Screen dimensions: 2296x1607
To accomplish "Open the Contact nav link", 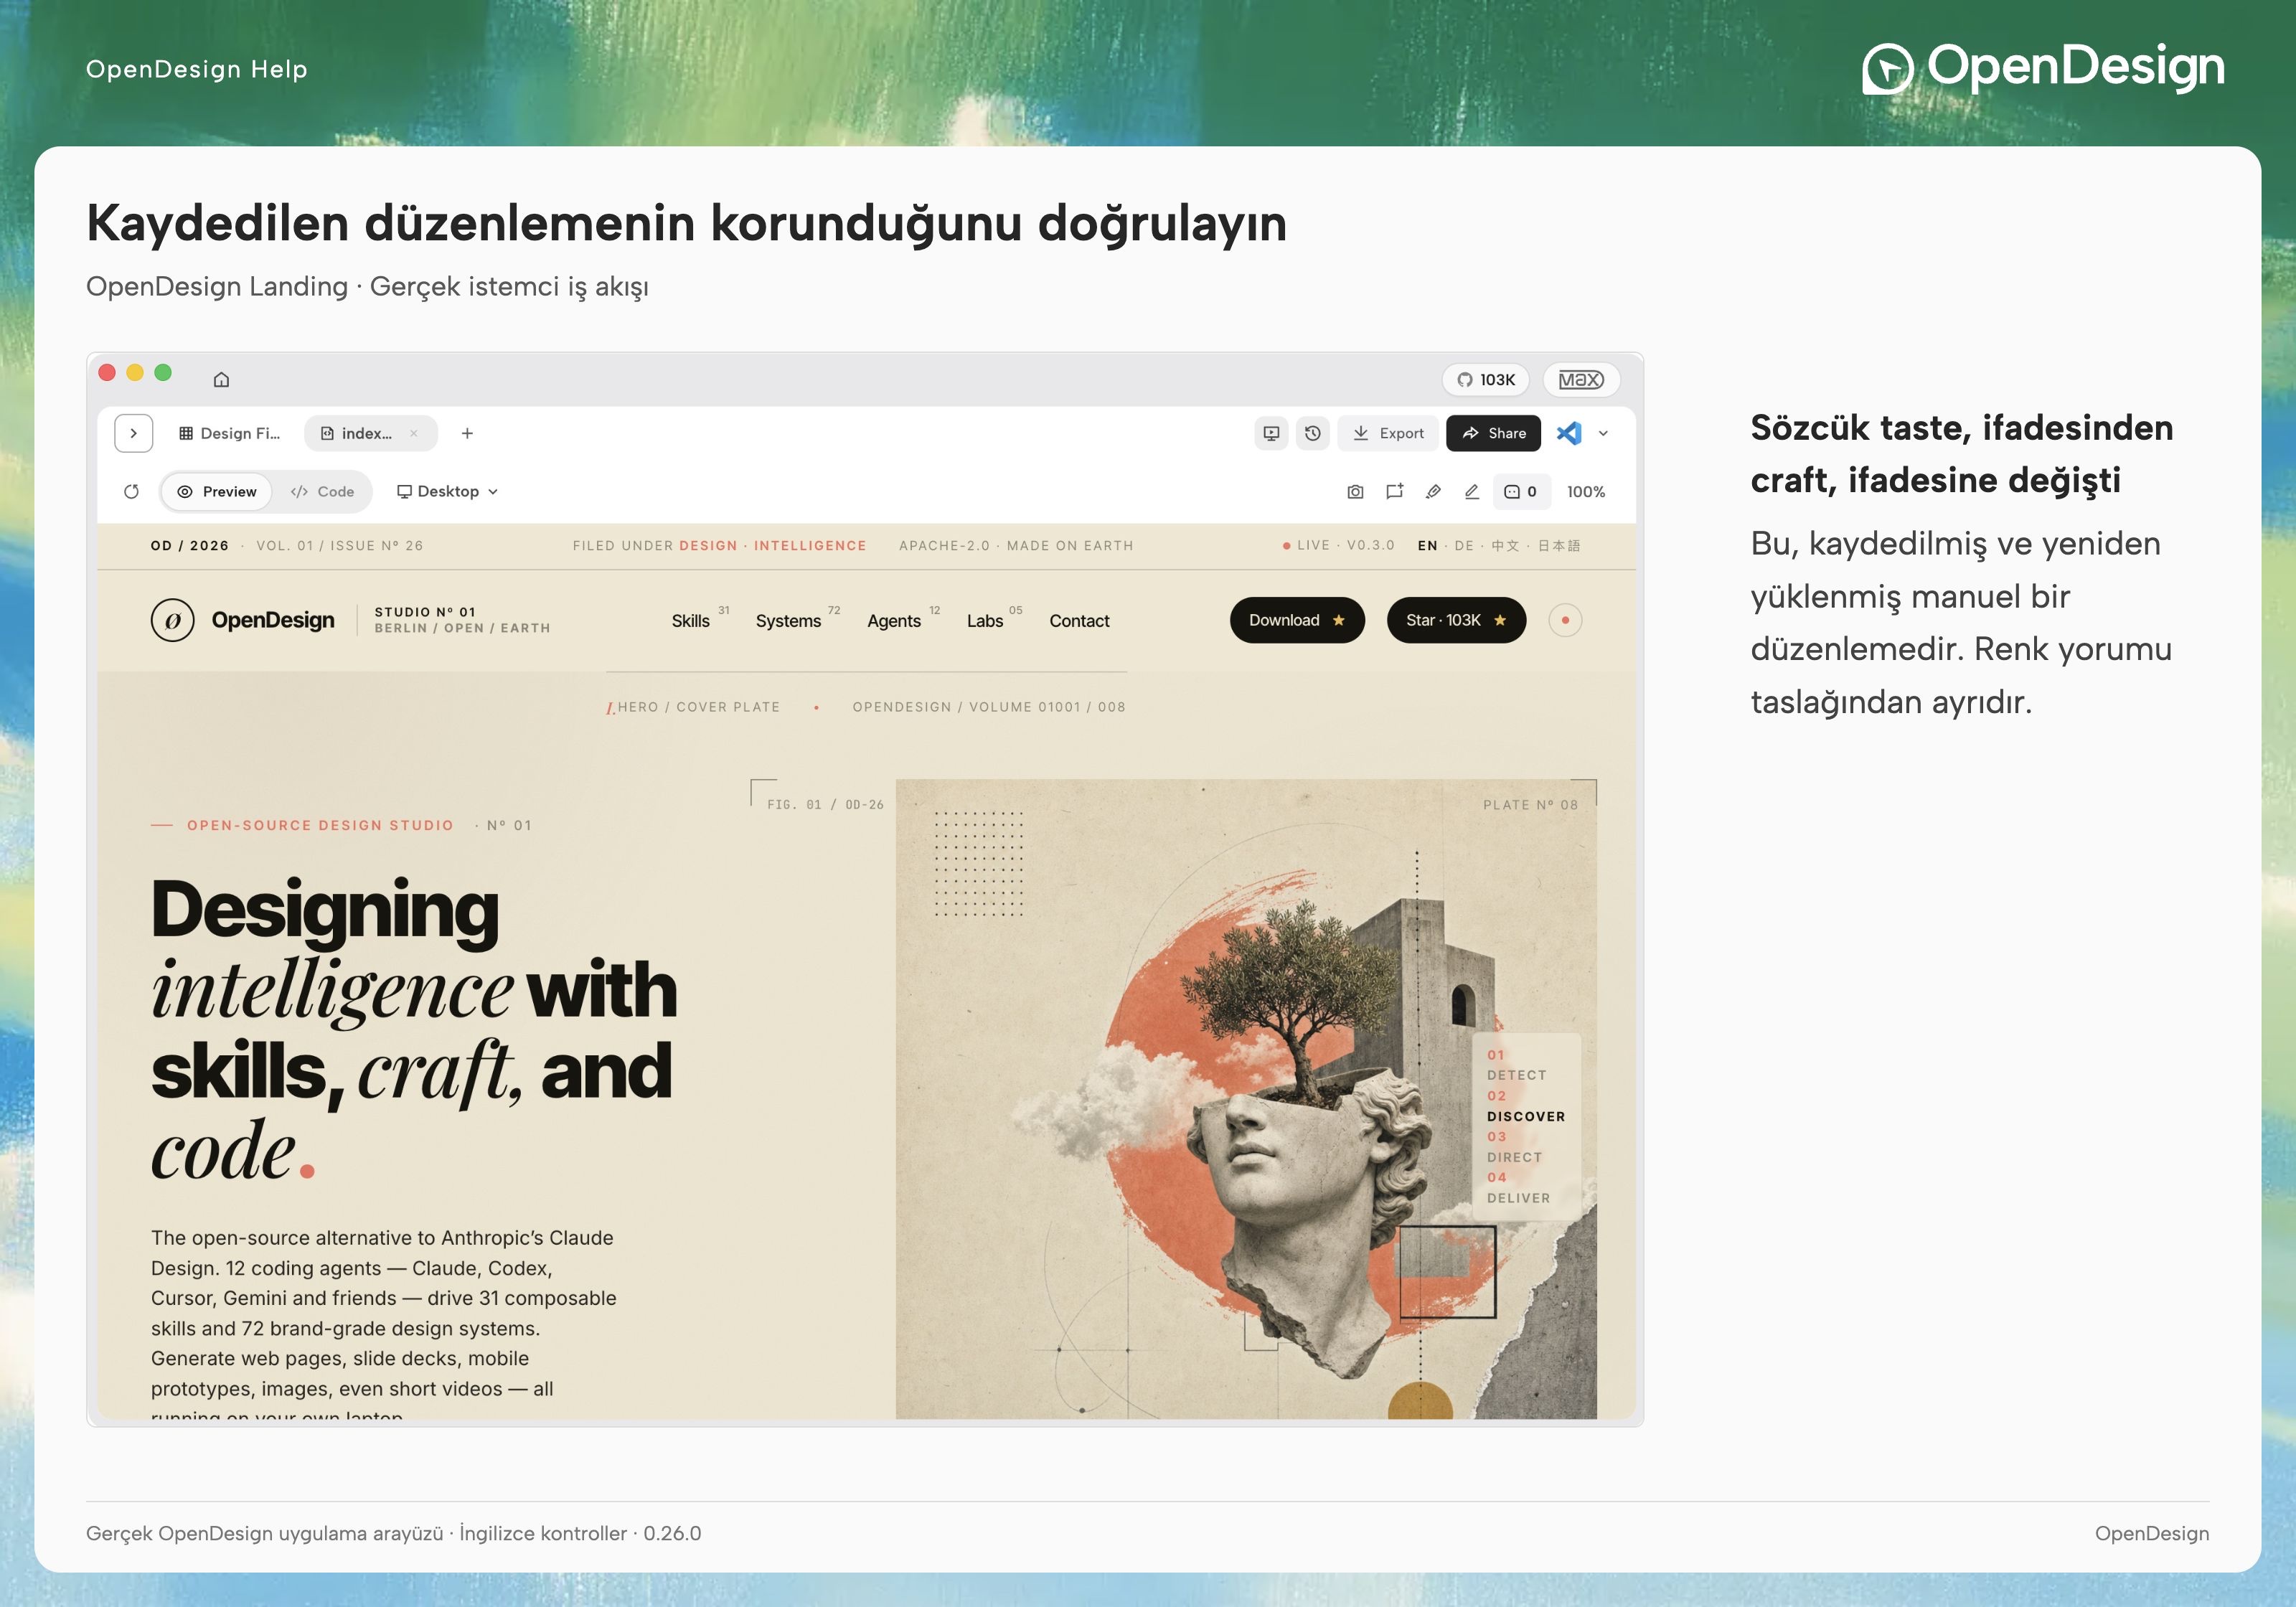I will [1079, 621].
